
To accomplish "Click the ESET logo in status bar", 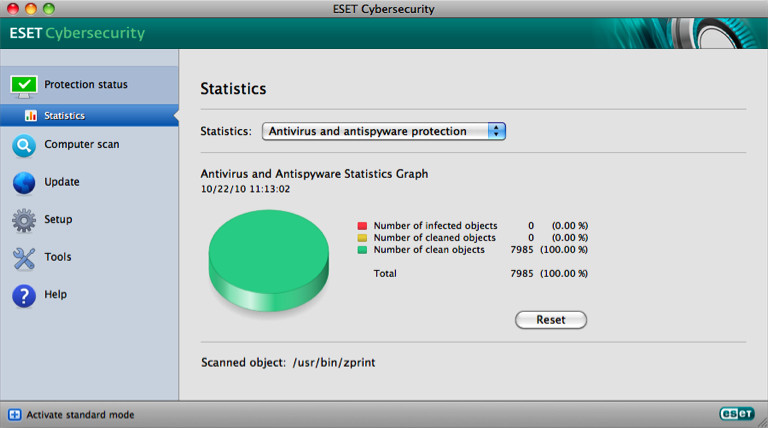I will (x=737, y=414).
